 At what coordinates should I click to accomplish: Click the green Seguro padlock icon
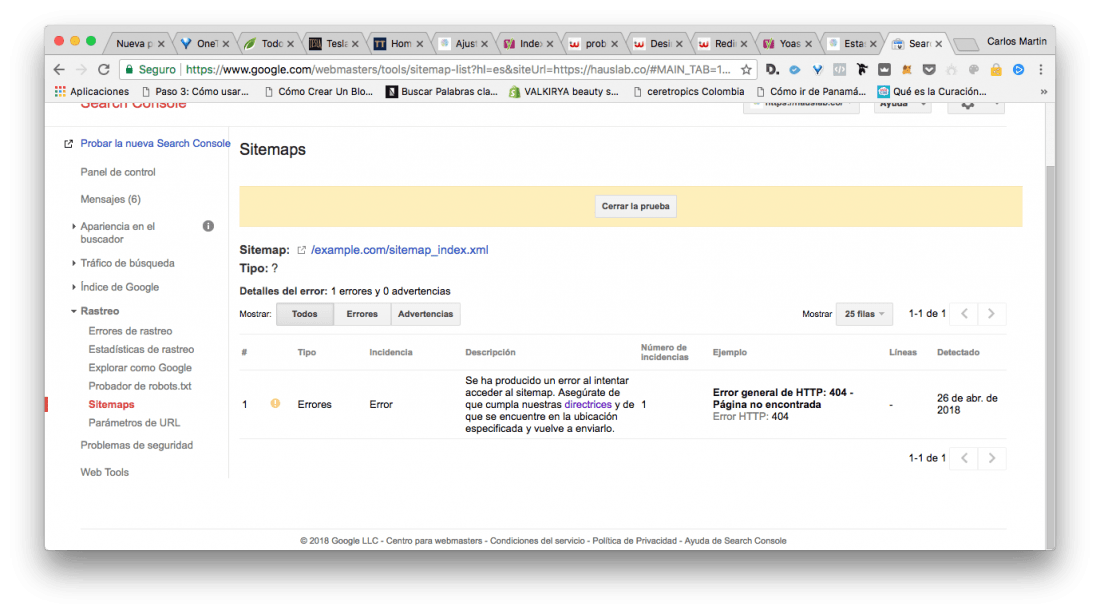129,69
